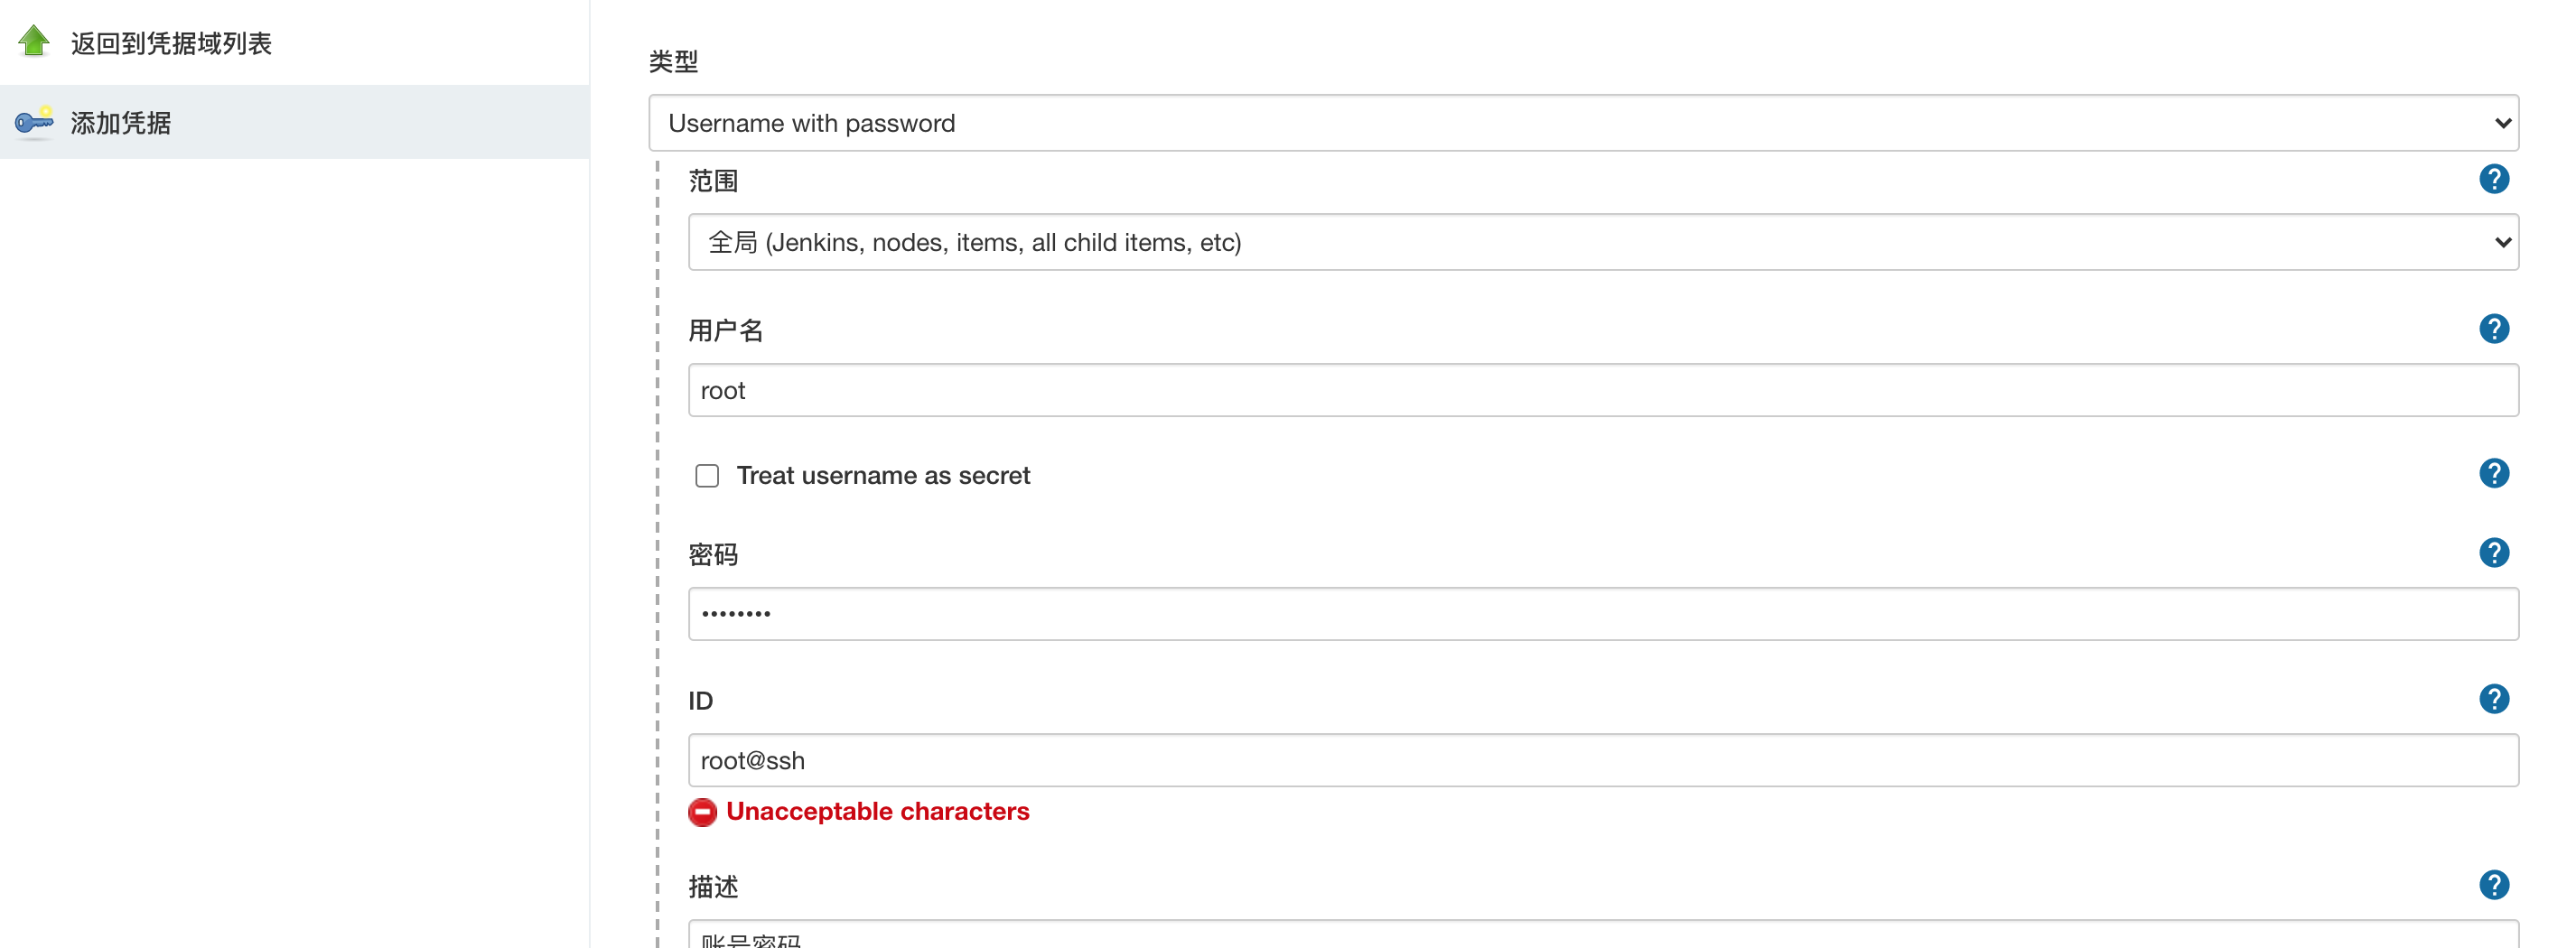Open the 类型 credential type dropdown
This screenshot has height=948, width=2576.
[x=1582, y=123]
